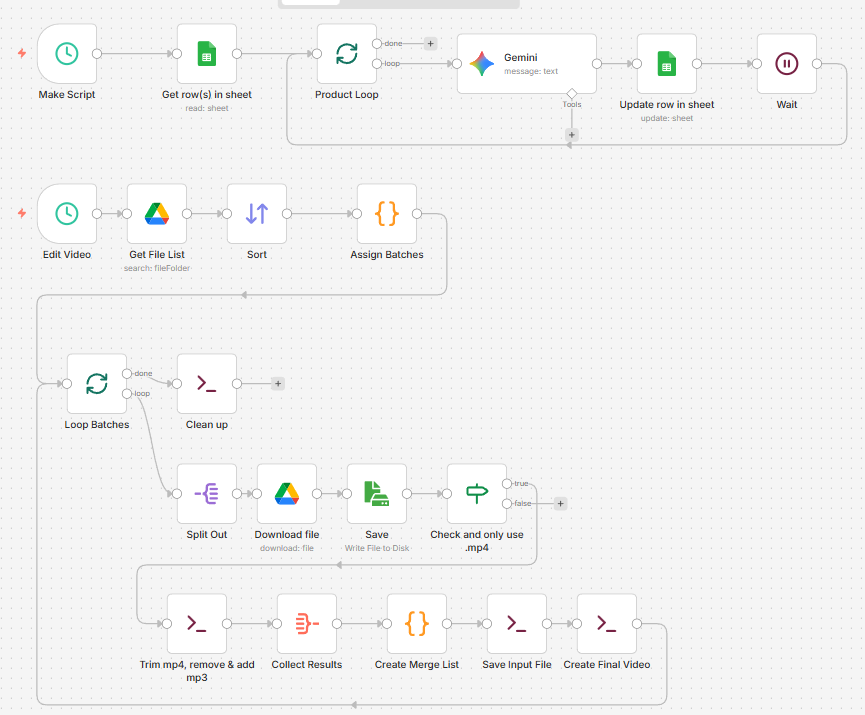The width and height of the screenshot is (865, 715).
Task: Open the Download file node
Action: pos(287,493)
